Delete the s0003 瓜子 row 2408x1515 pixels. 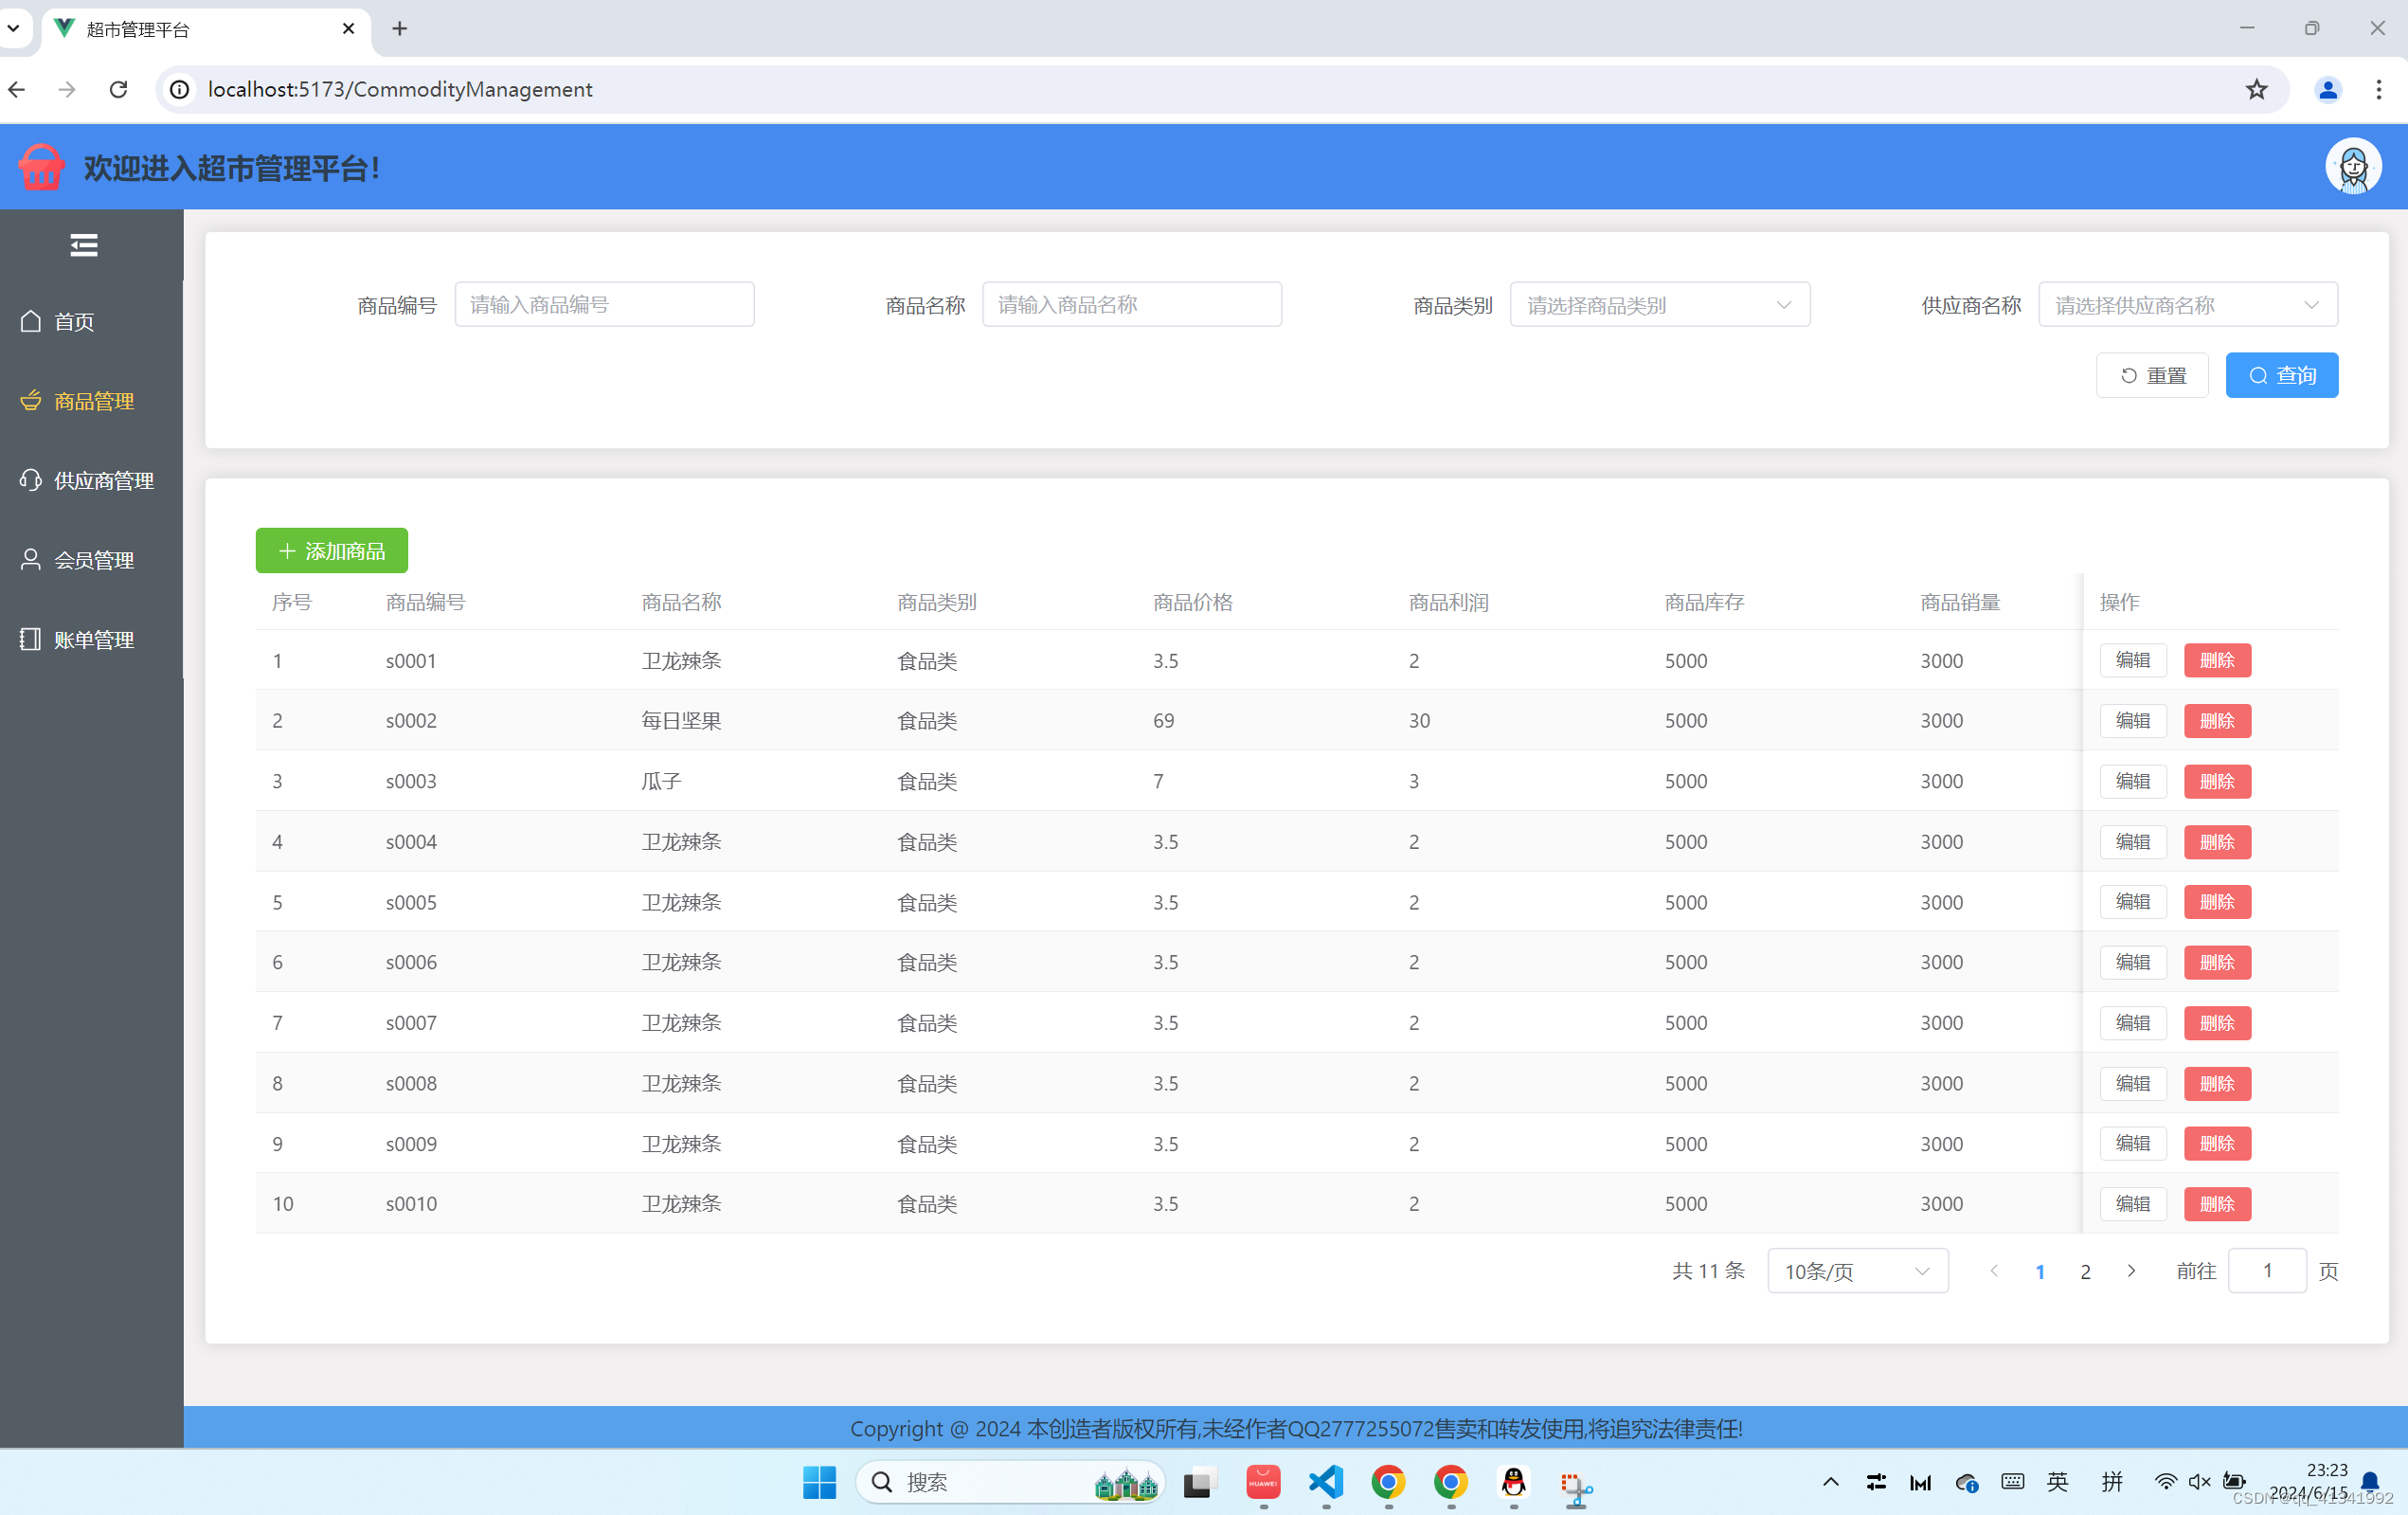[2216, 781]
